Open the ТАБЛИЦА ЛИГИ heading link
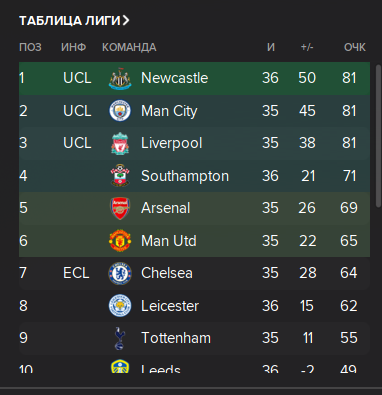The width and height of the screenshot is (382, 395). pos(70,21)
